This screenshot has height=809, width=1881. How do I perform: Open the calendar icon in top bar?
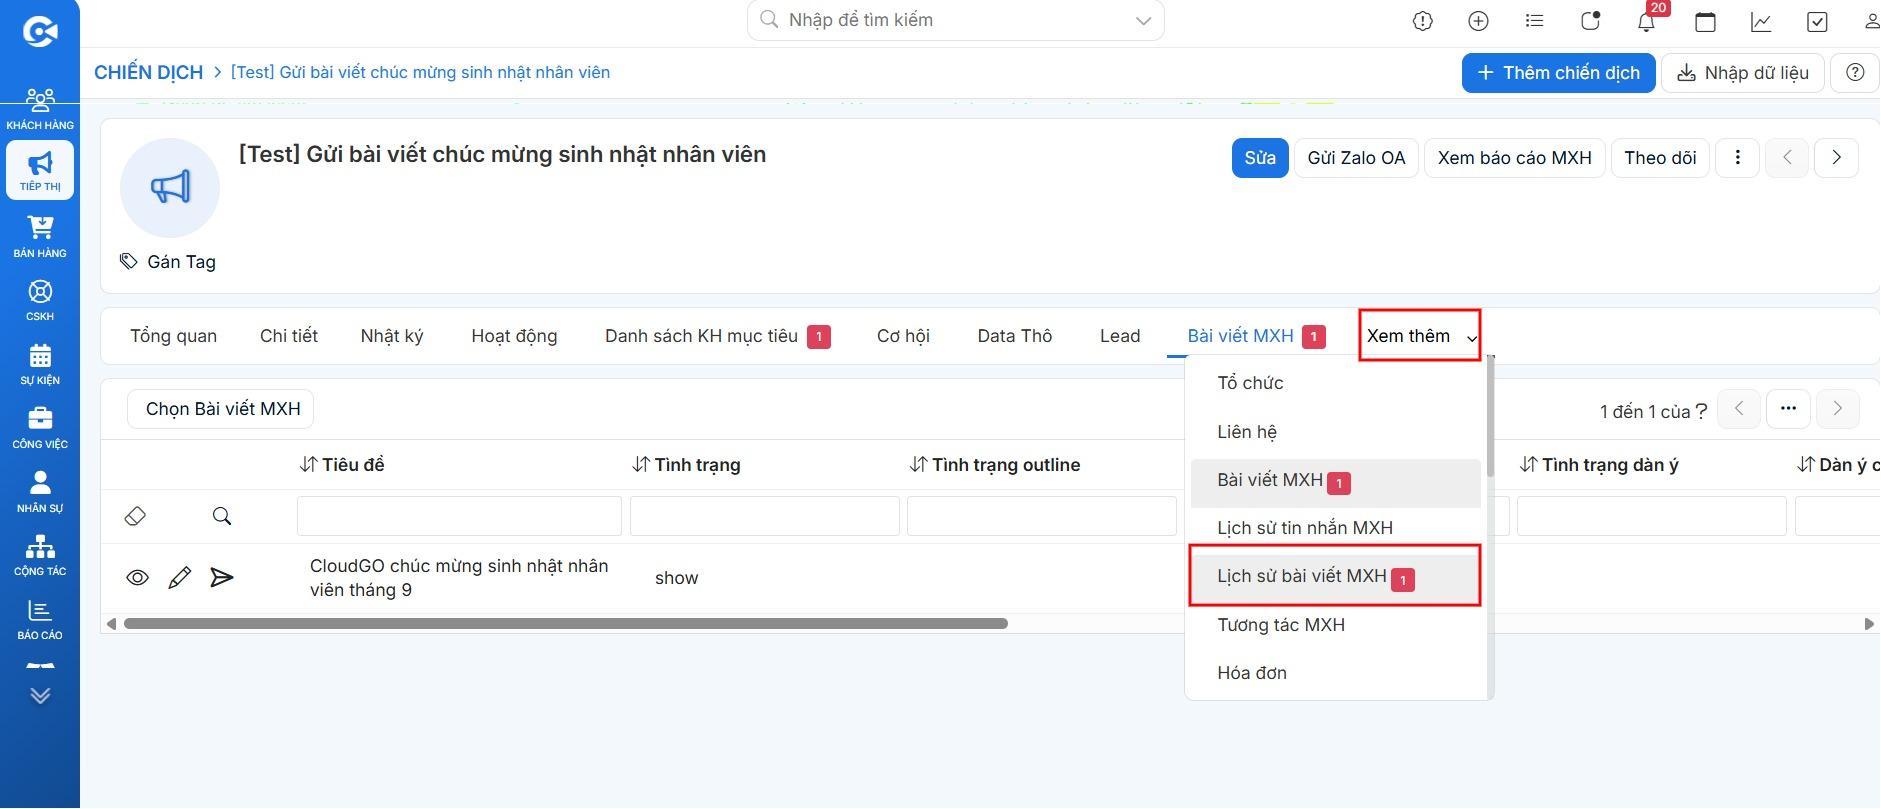(1705, 21)
